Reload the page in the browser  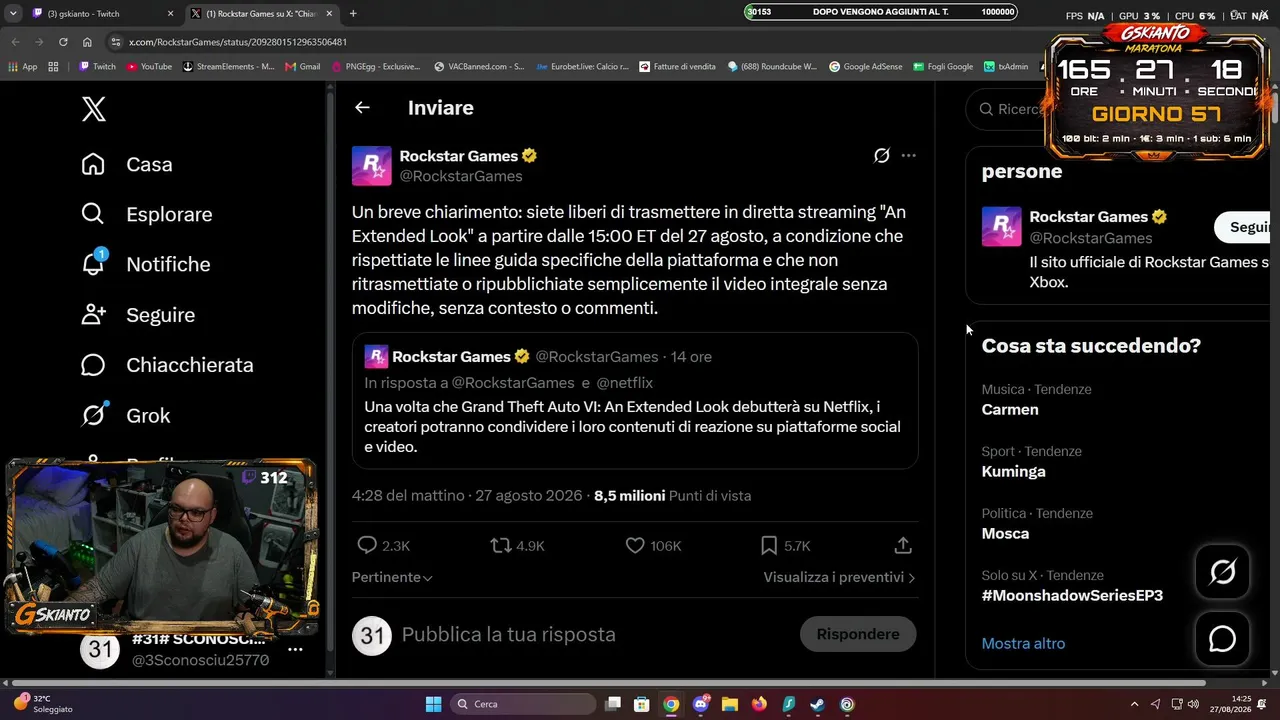pyautogui.click(x=63, y=42)
